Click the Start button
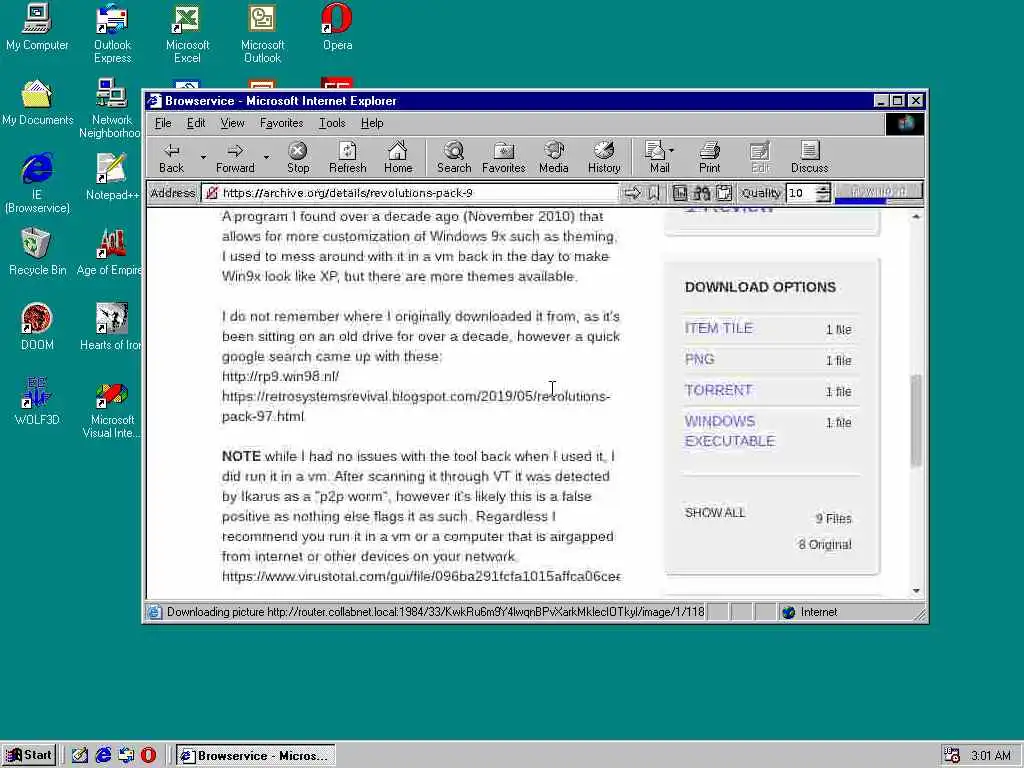 pos(29,756)
